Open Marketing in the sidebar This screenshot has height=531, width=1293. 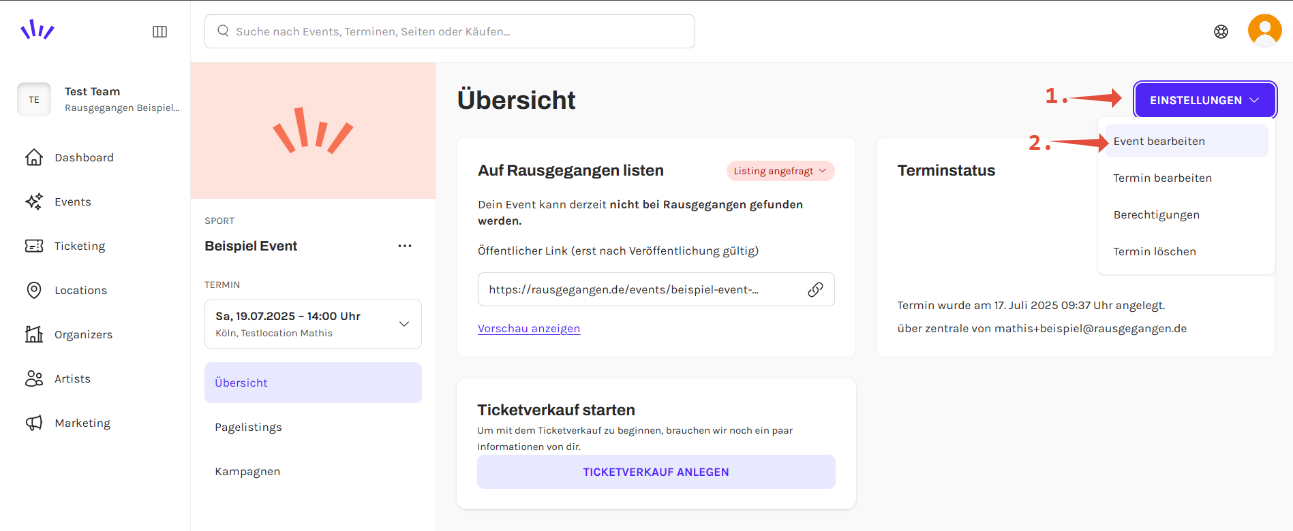click(83, 423)
